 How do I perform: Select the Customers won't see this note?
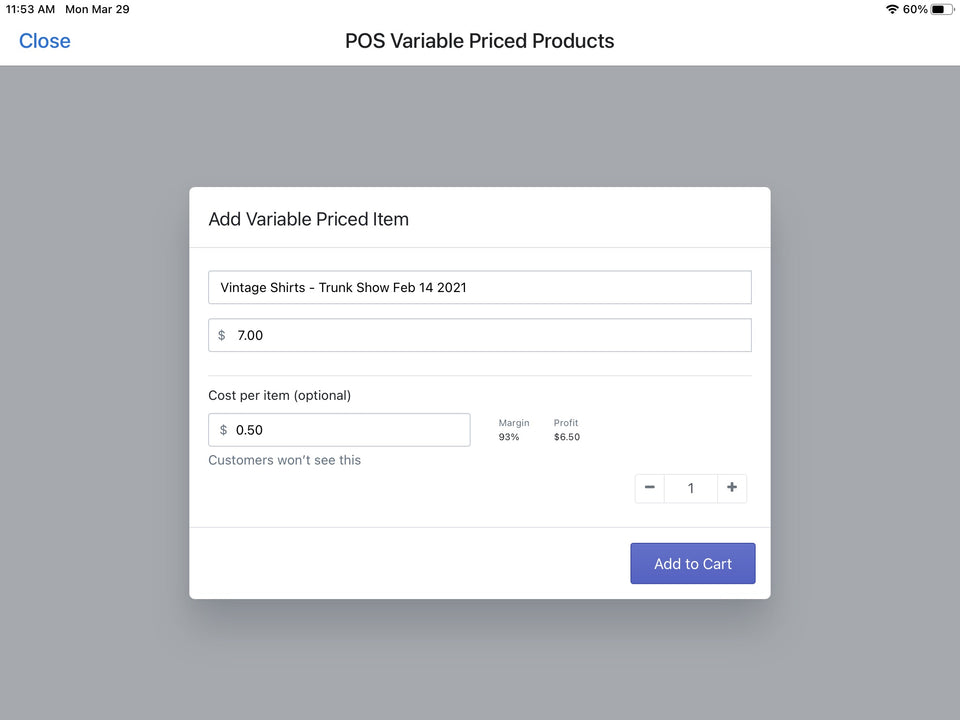tap(285, 460)
